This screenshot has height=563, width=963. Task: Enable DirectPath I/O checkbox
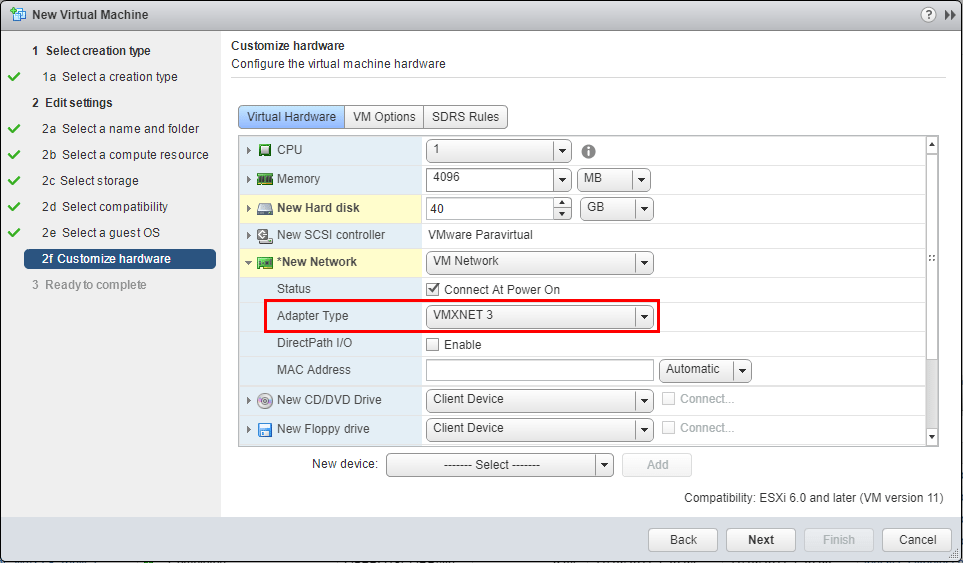(x=433, y=345)
